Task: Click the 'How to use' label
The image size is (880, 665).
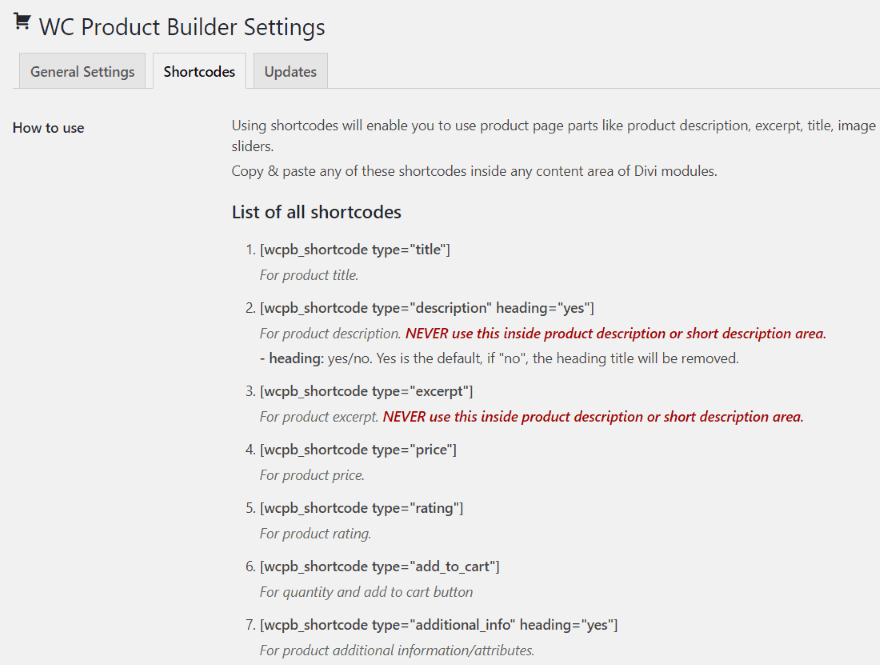Action: point(48,128)
